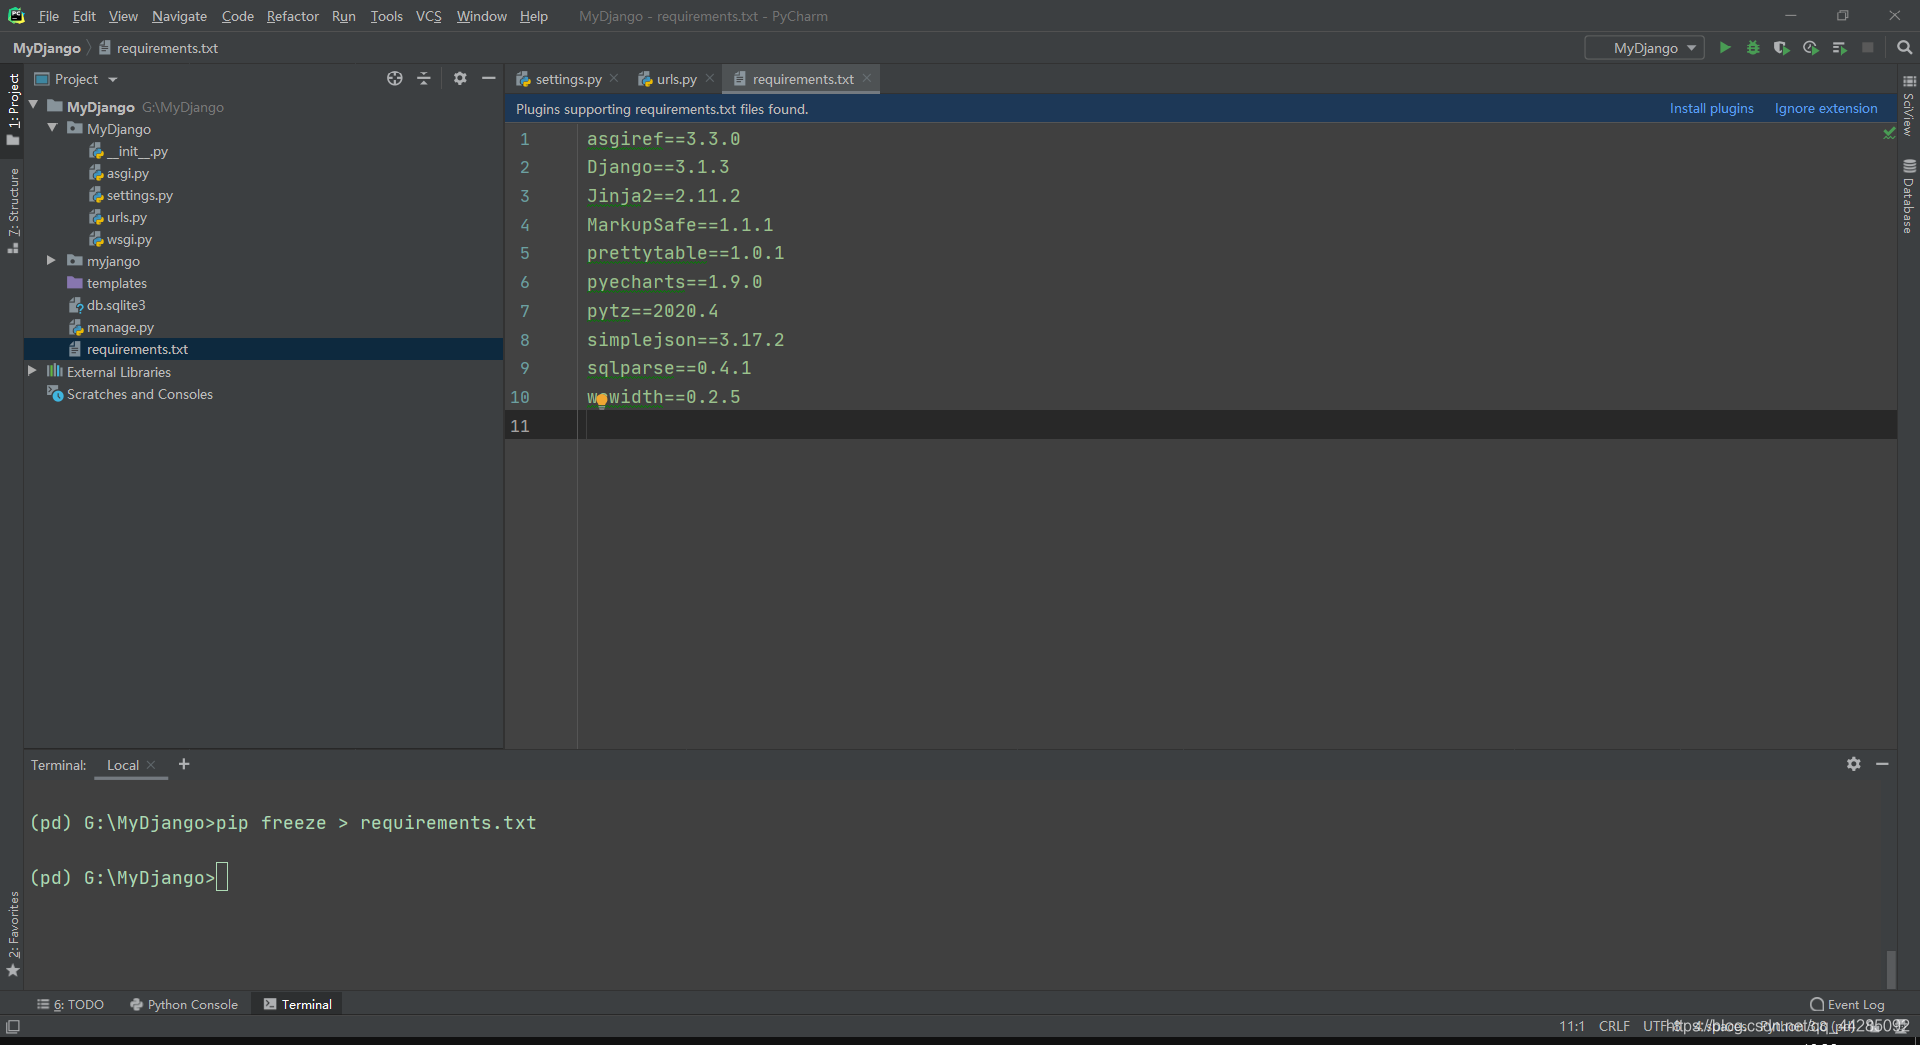
Task: Open the Python Console tool window
Action: tap(184, 1004)
